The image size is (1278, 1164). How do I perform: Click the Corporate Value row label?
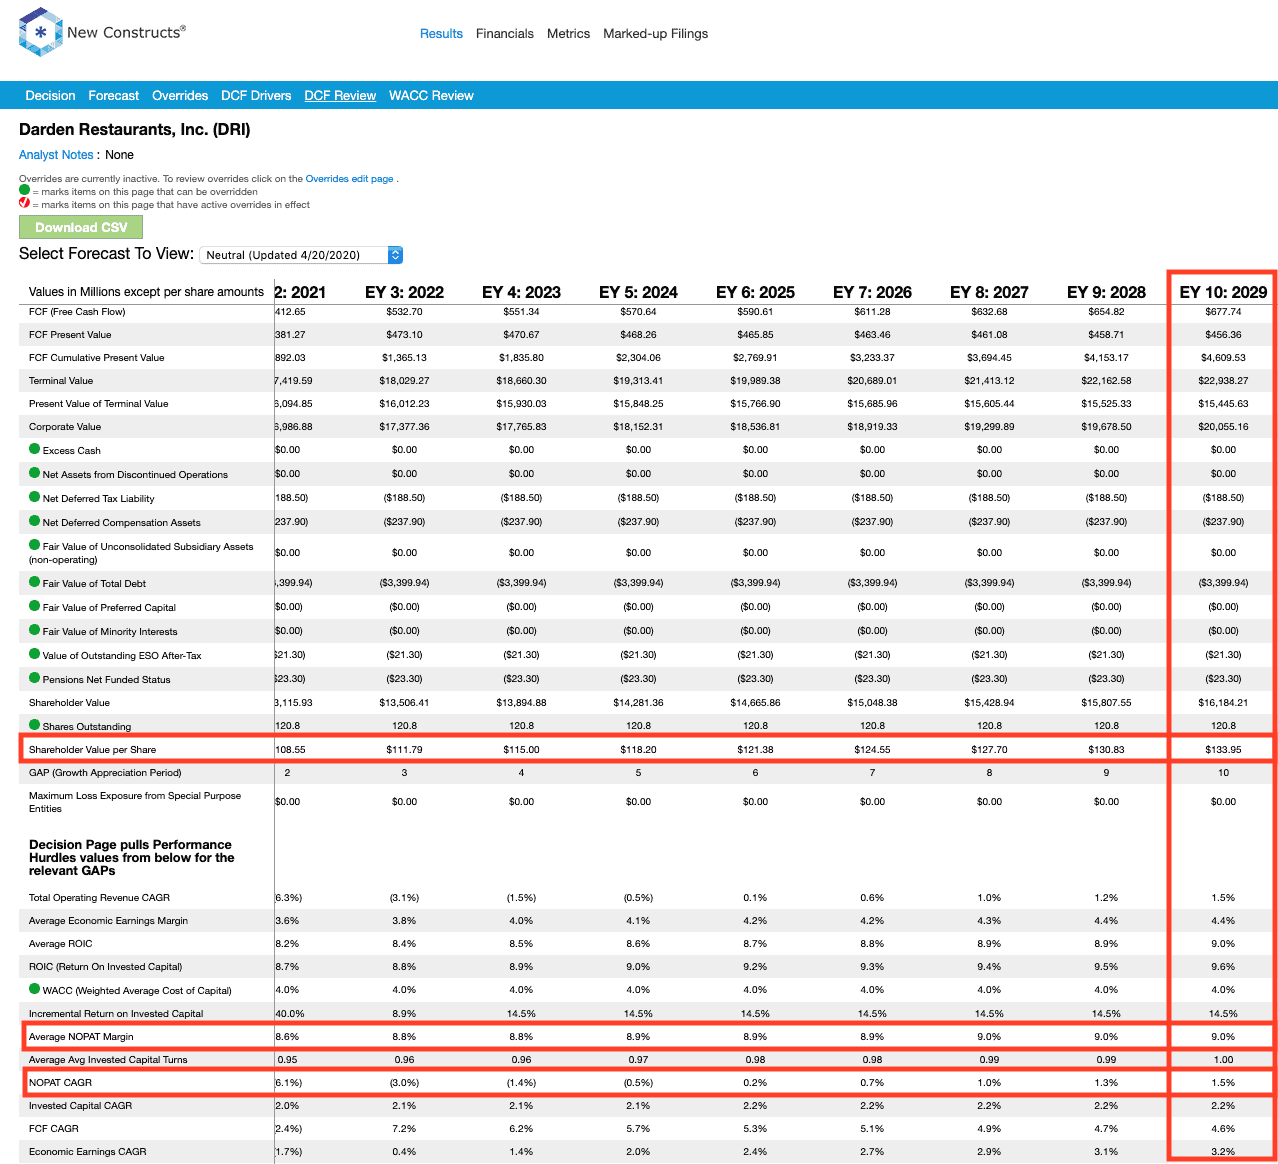pos(65,426)
